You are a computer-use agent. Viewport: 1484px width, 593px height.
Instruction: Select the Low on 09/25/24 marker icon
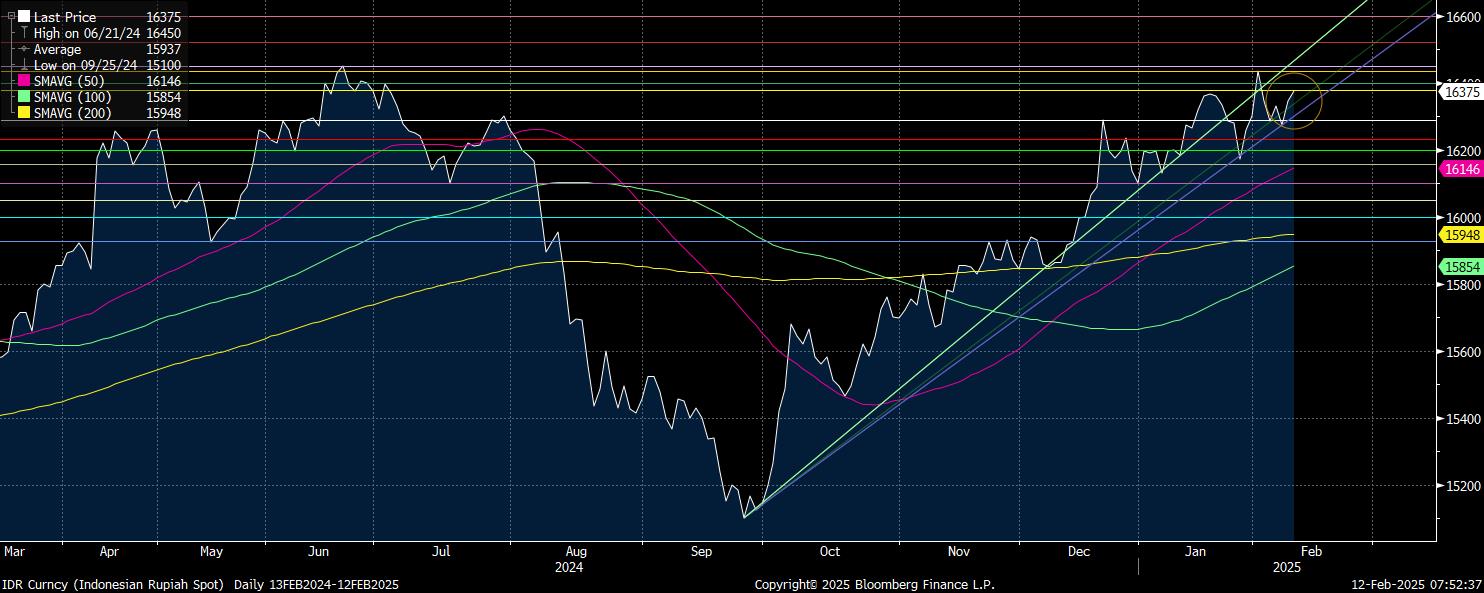click(x=24, y=65)
